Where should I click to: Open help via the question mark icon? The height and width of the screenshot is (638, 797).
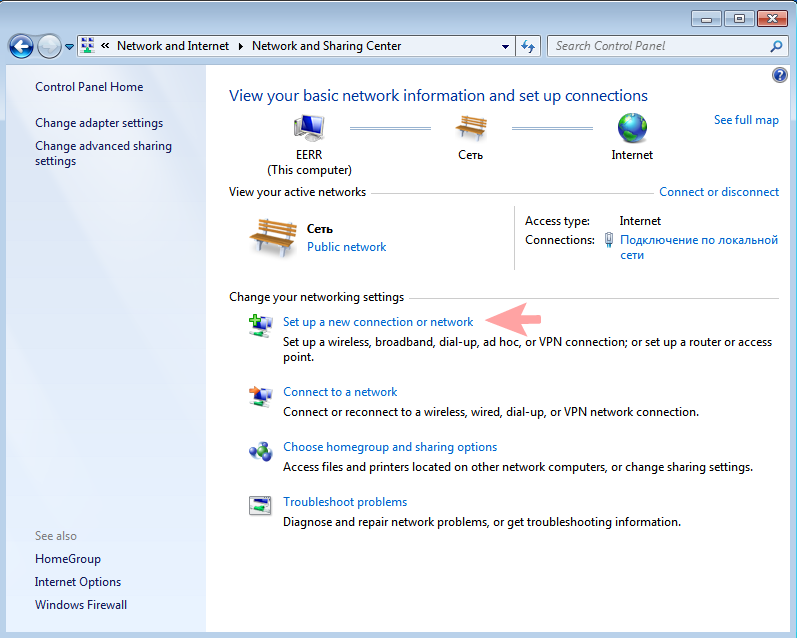point(780,76)
